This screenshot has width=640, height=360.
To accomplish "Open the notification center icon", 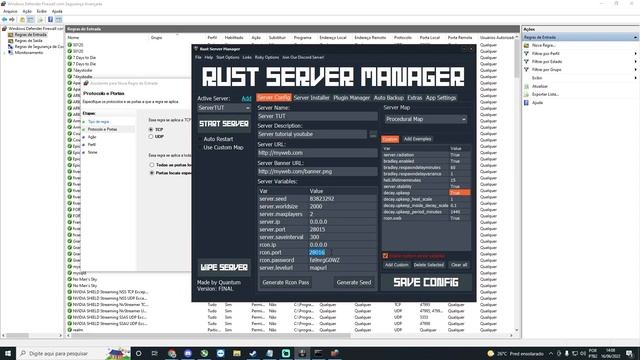I will click(630, 353).
